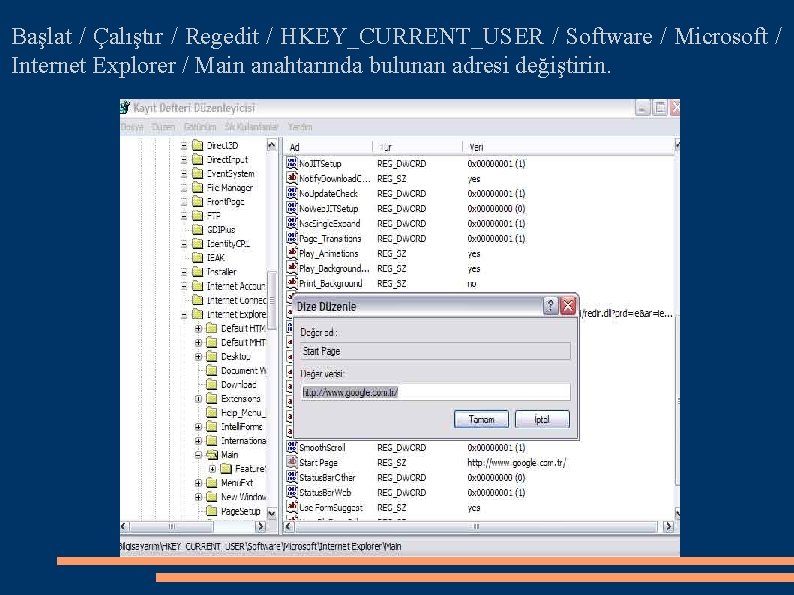Click values pane horizontal scroll left arrow
Screen dimensions: 794x595
(x=289, y=526)
